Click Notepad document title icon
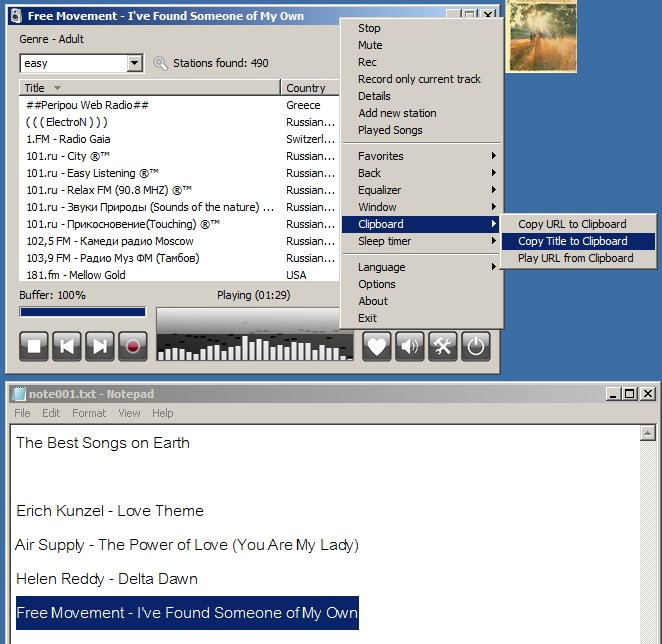The width and height of the screenshot is (662, 644). point(19,394)
